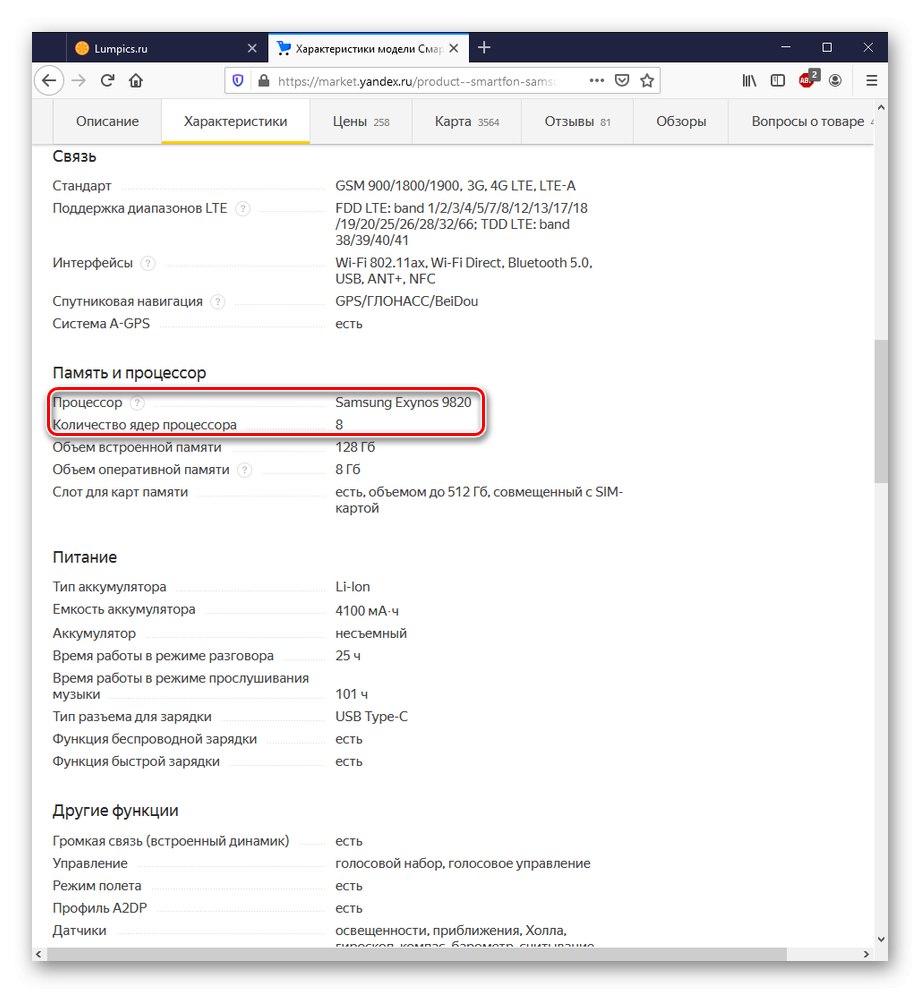Image resolution: width=920 pixels, height=993 pixels.
Task: Open a new browser tab
Action: click(x=484, y=47)
